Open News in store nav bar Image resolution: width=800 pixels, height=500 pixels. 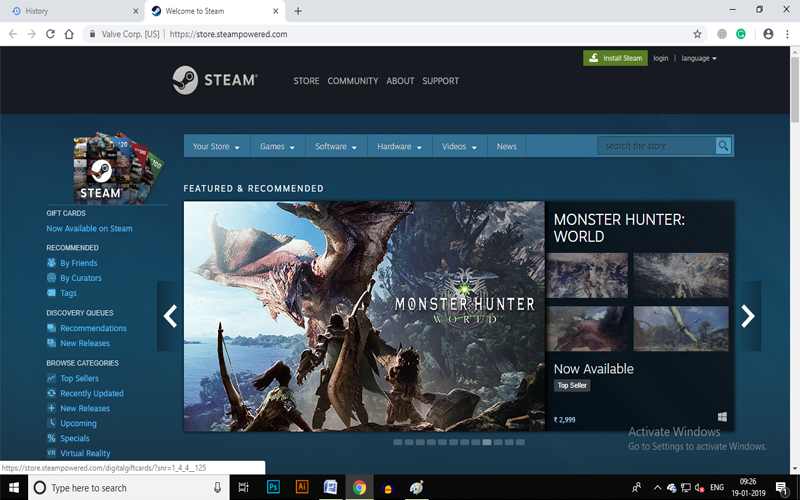click(x=507, y=146)
